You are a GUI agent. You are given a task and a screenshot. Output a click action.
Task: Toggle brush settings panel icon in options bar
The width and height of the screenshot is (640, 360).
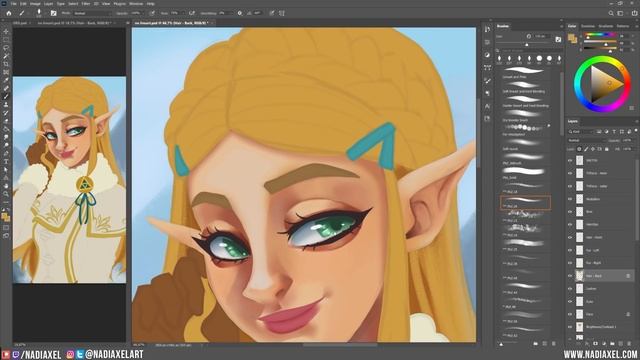[53, 13]
